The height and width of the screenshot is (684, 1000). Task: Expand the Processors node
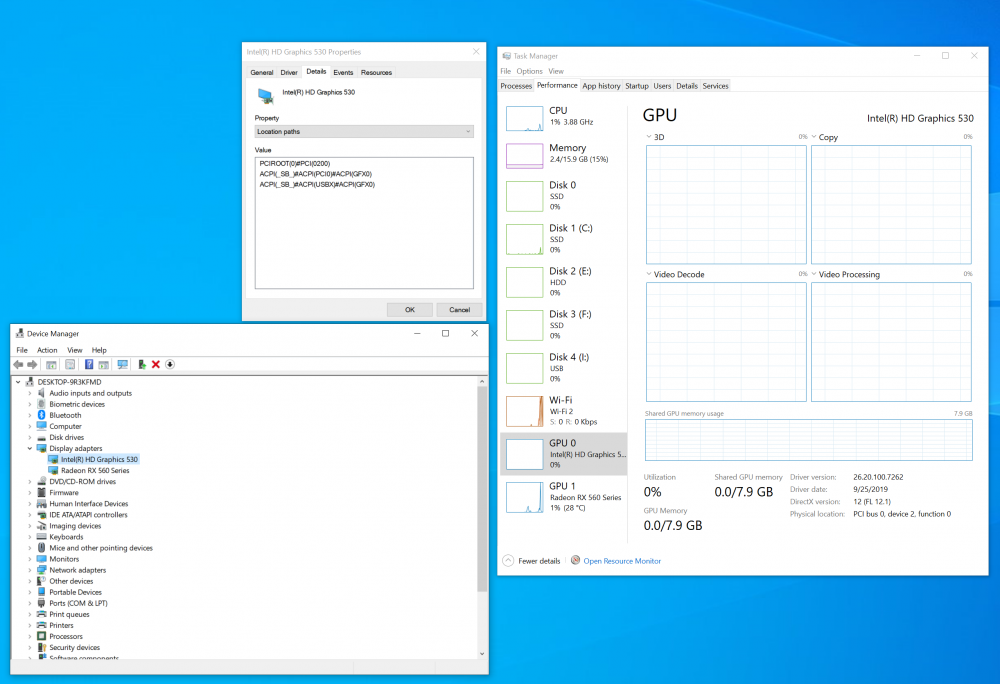[30, 636]
